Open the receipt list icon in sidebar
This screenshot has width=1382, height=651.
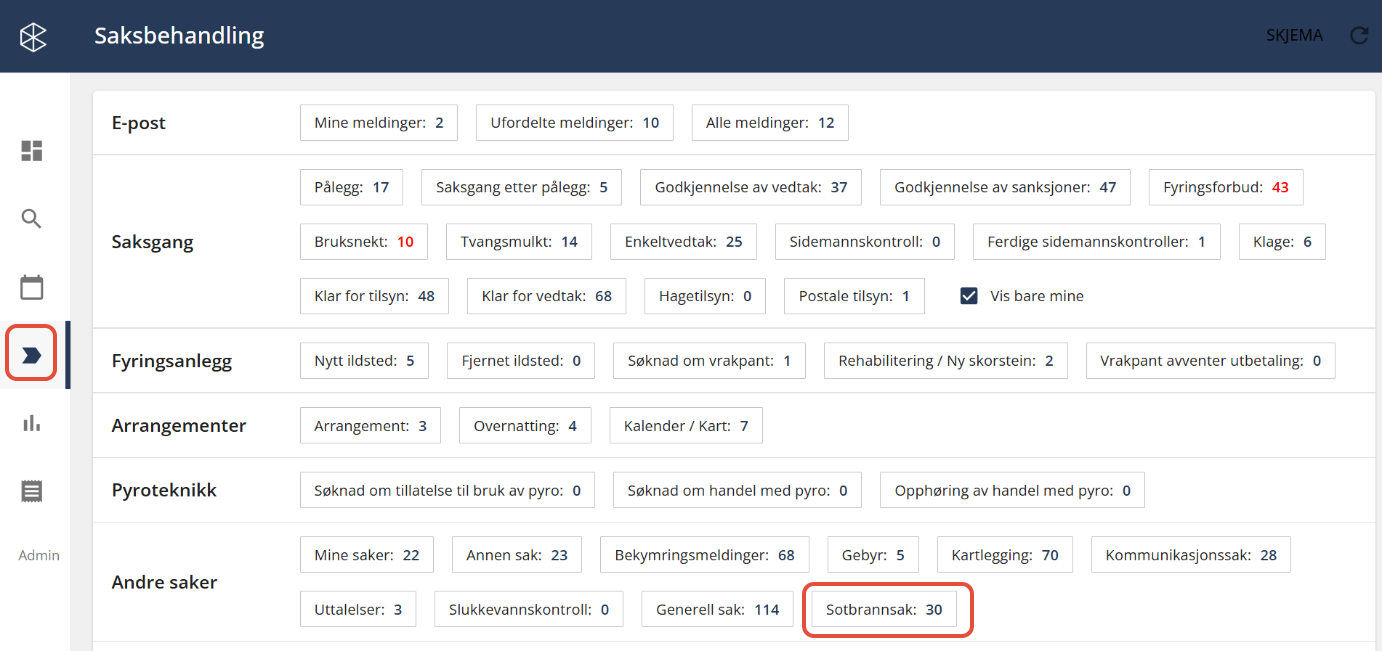pos(32,491)
